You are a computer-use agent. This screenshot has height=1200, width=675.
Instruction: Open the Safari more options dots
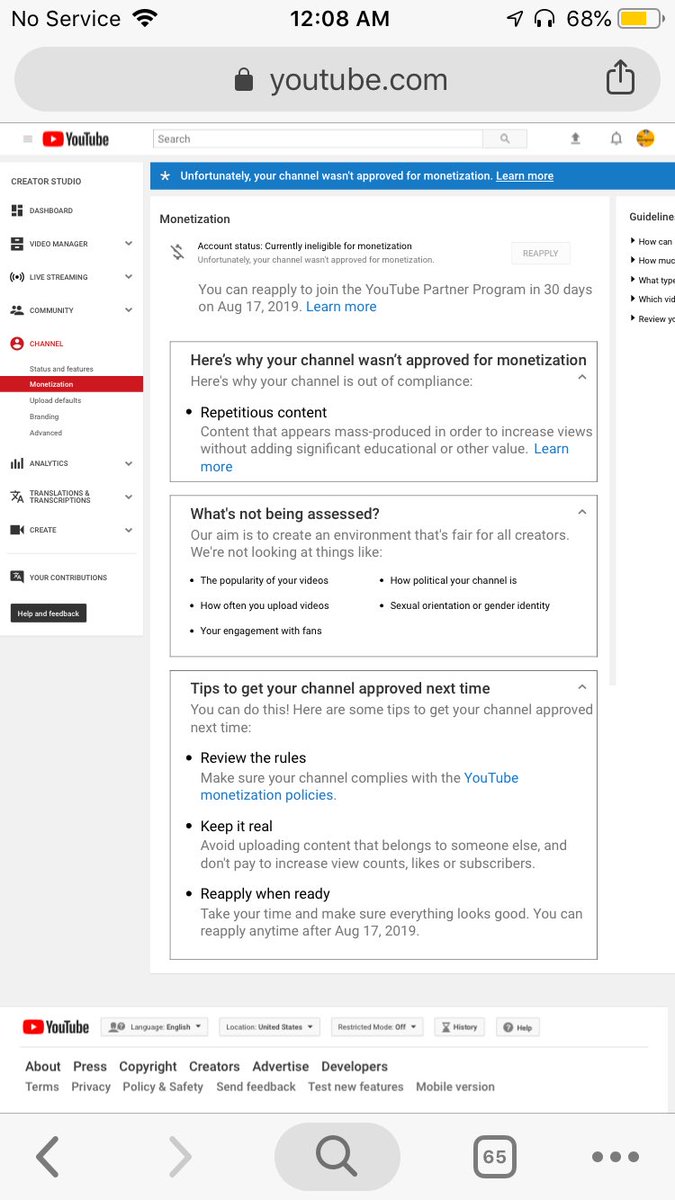[615, 1157]
